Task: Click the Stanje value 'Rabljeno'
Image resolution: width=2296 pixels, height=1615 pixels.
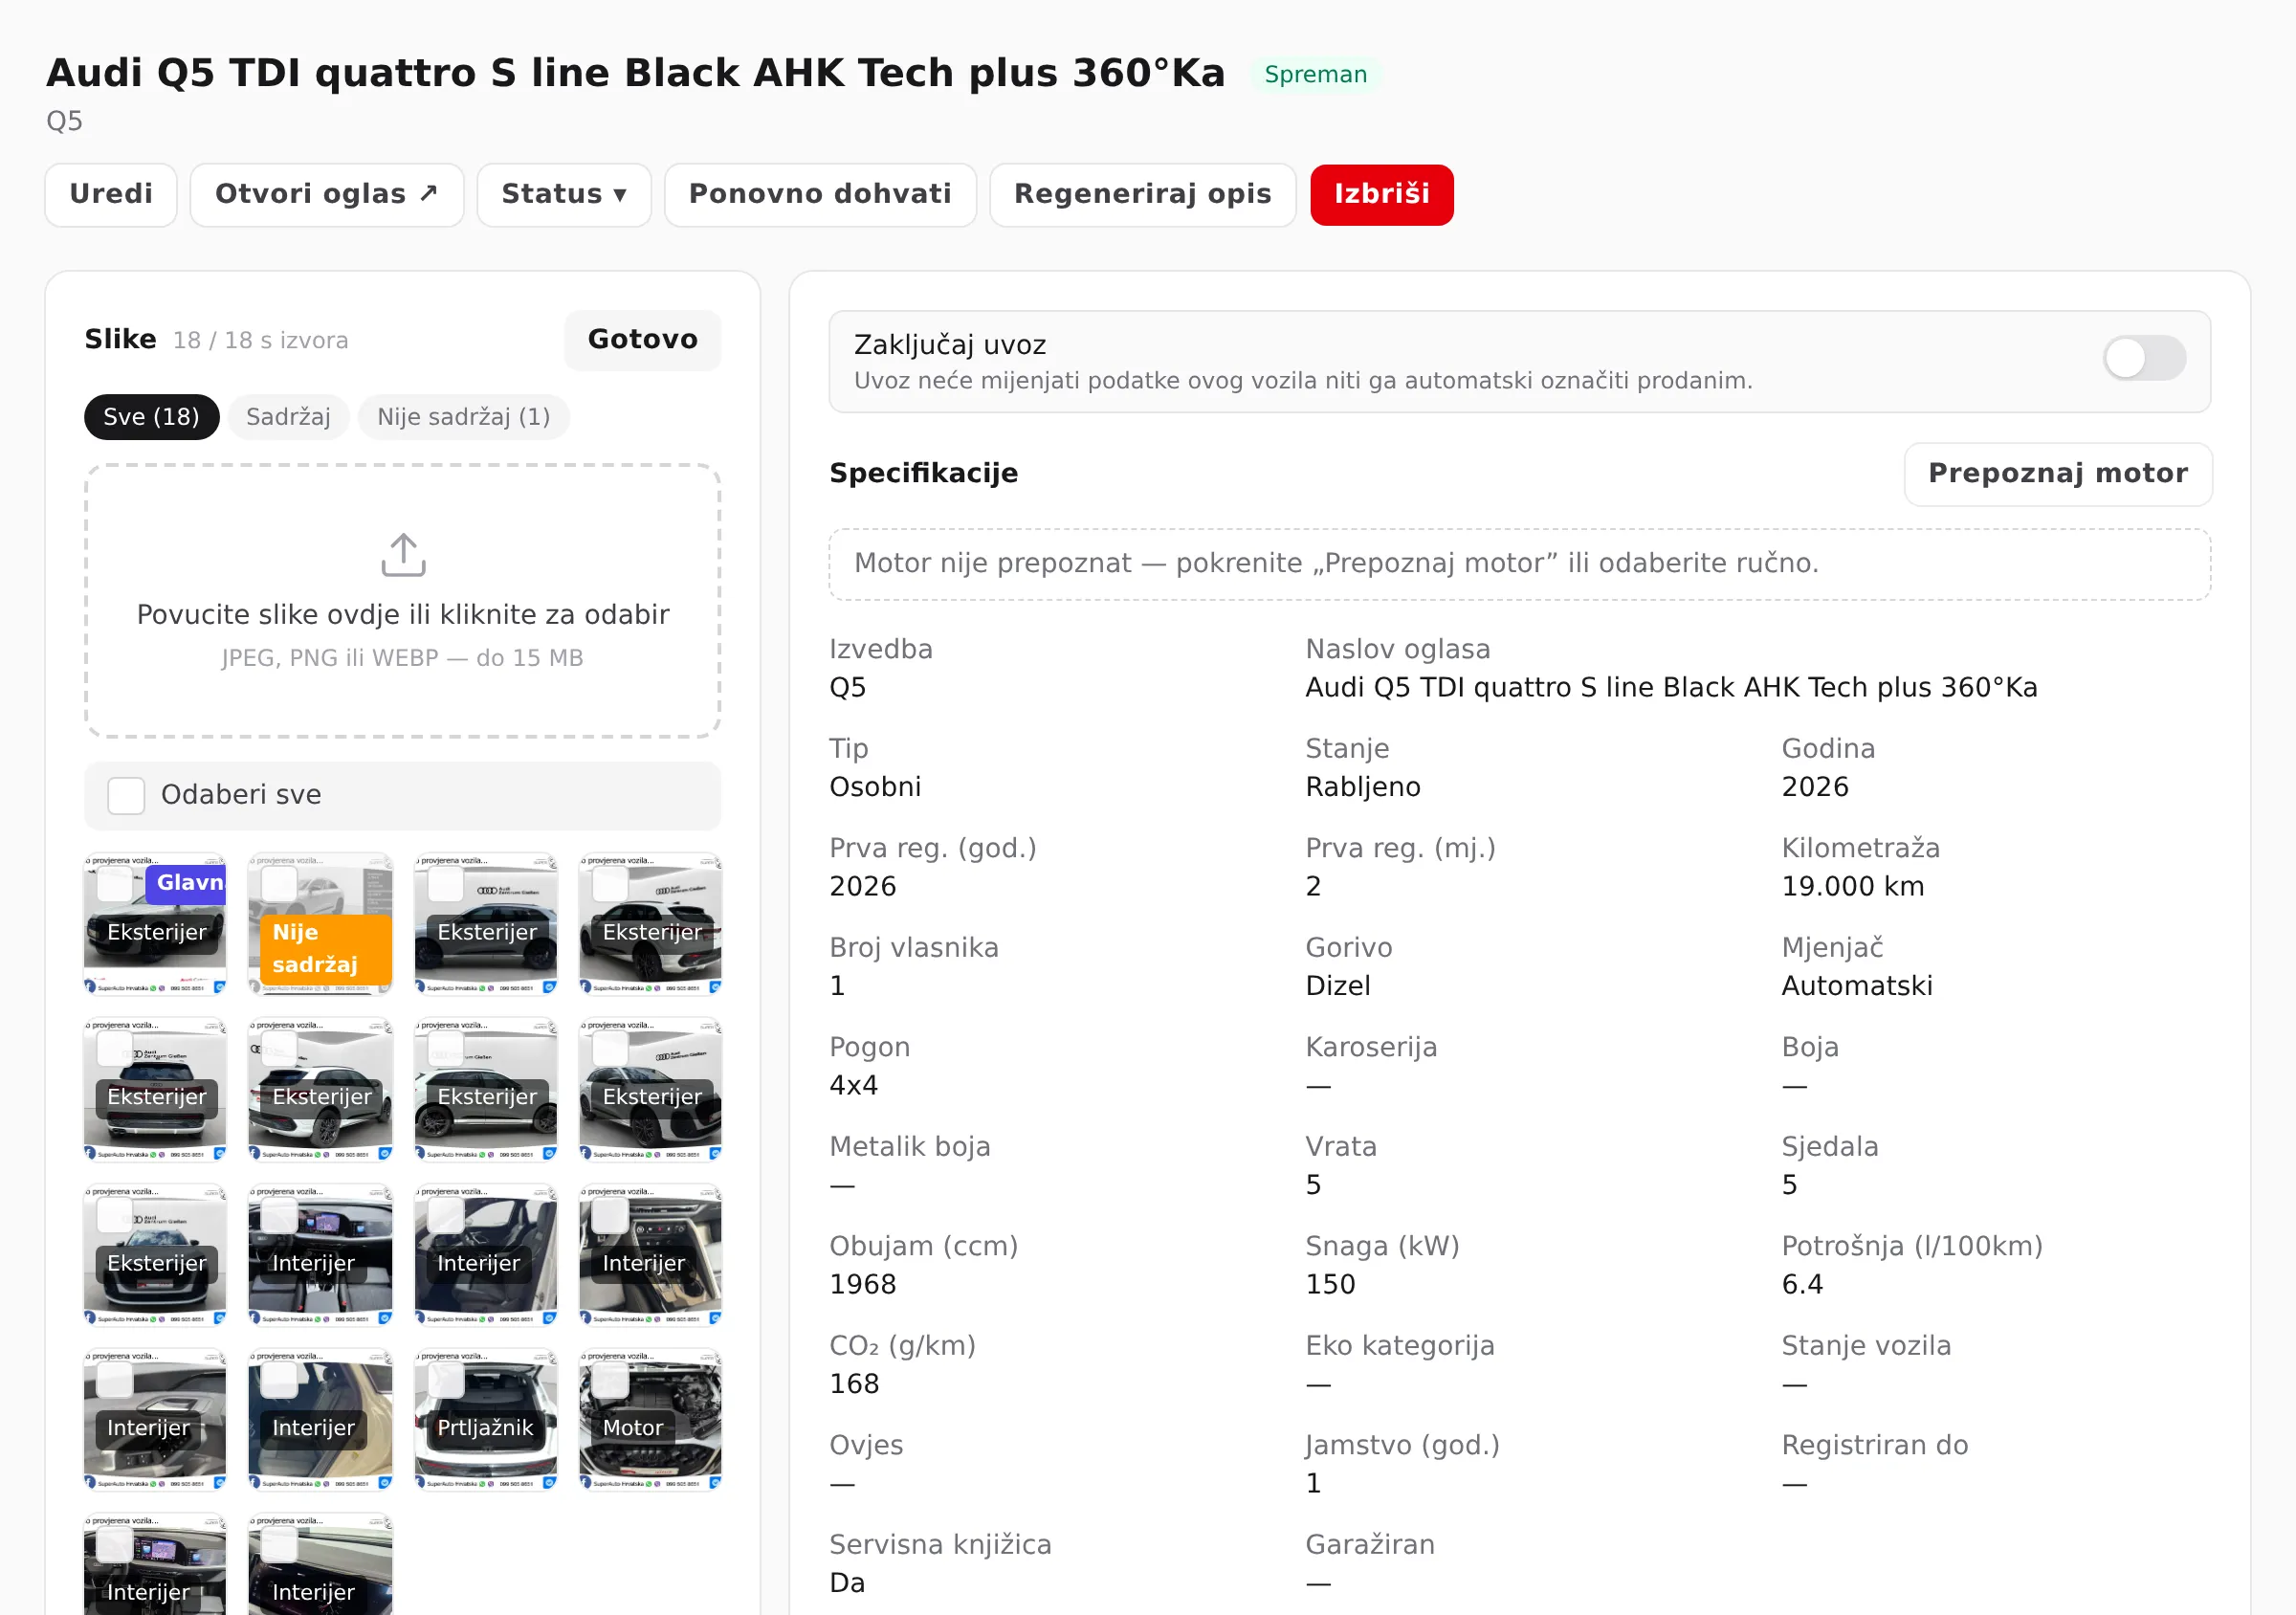Action: (x=1363, y=787)
